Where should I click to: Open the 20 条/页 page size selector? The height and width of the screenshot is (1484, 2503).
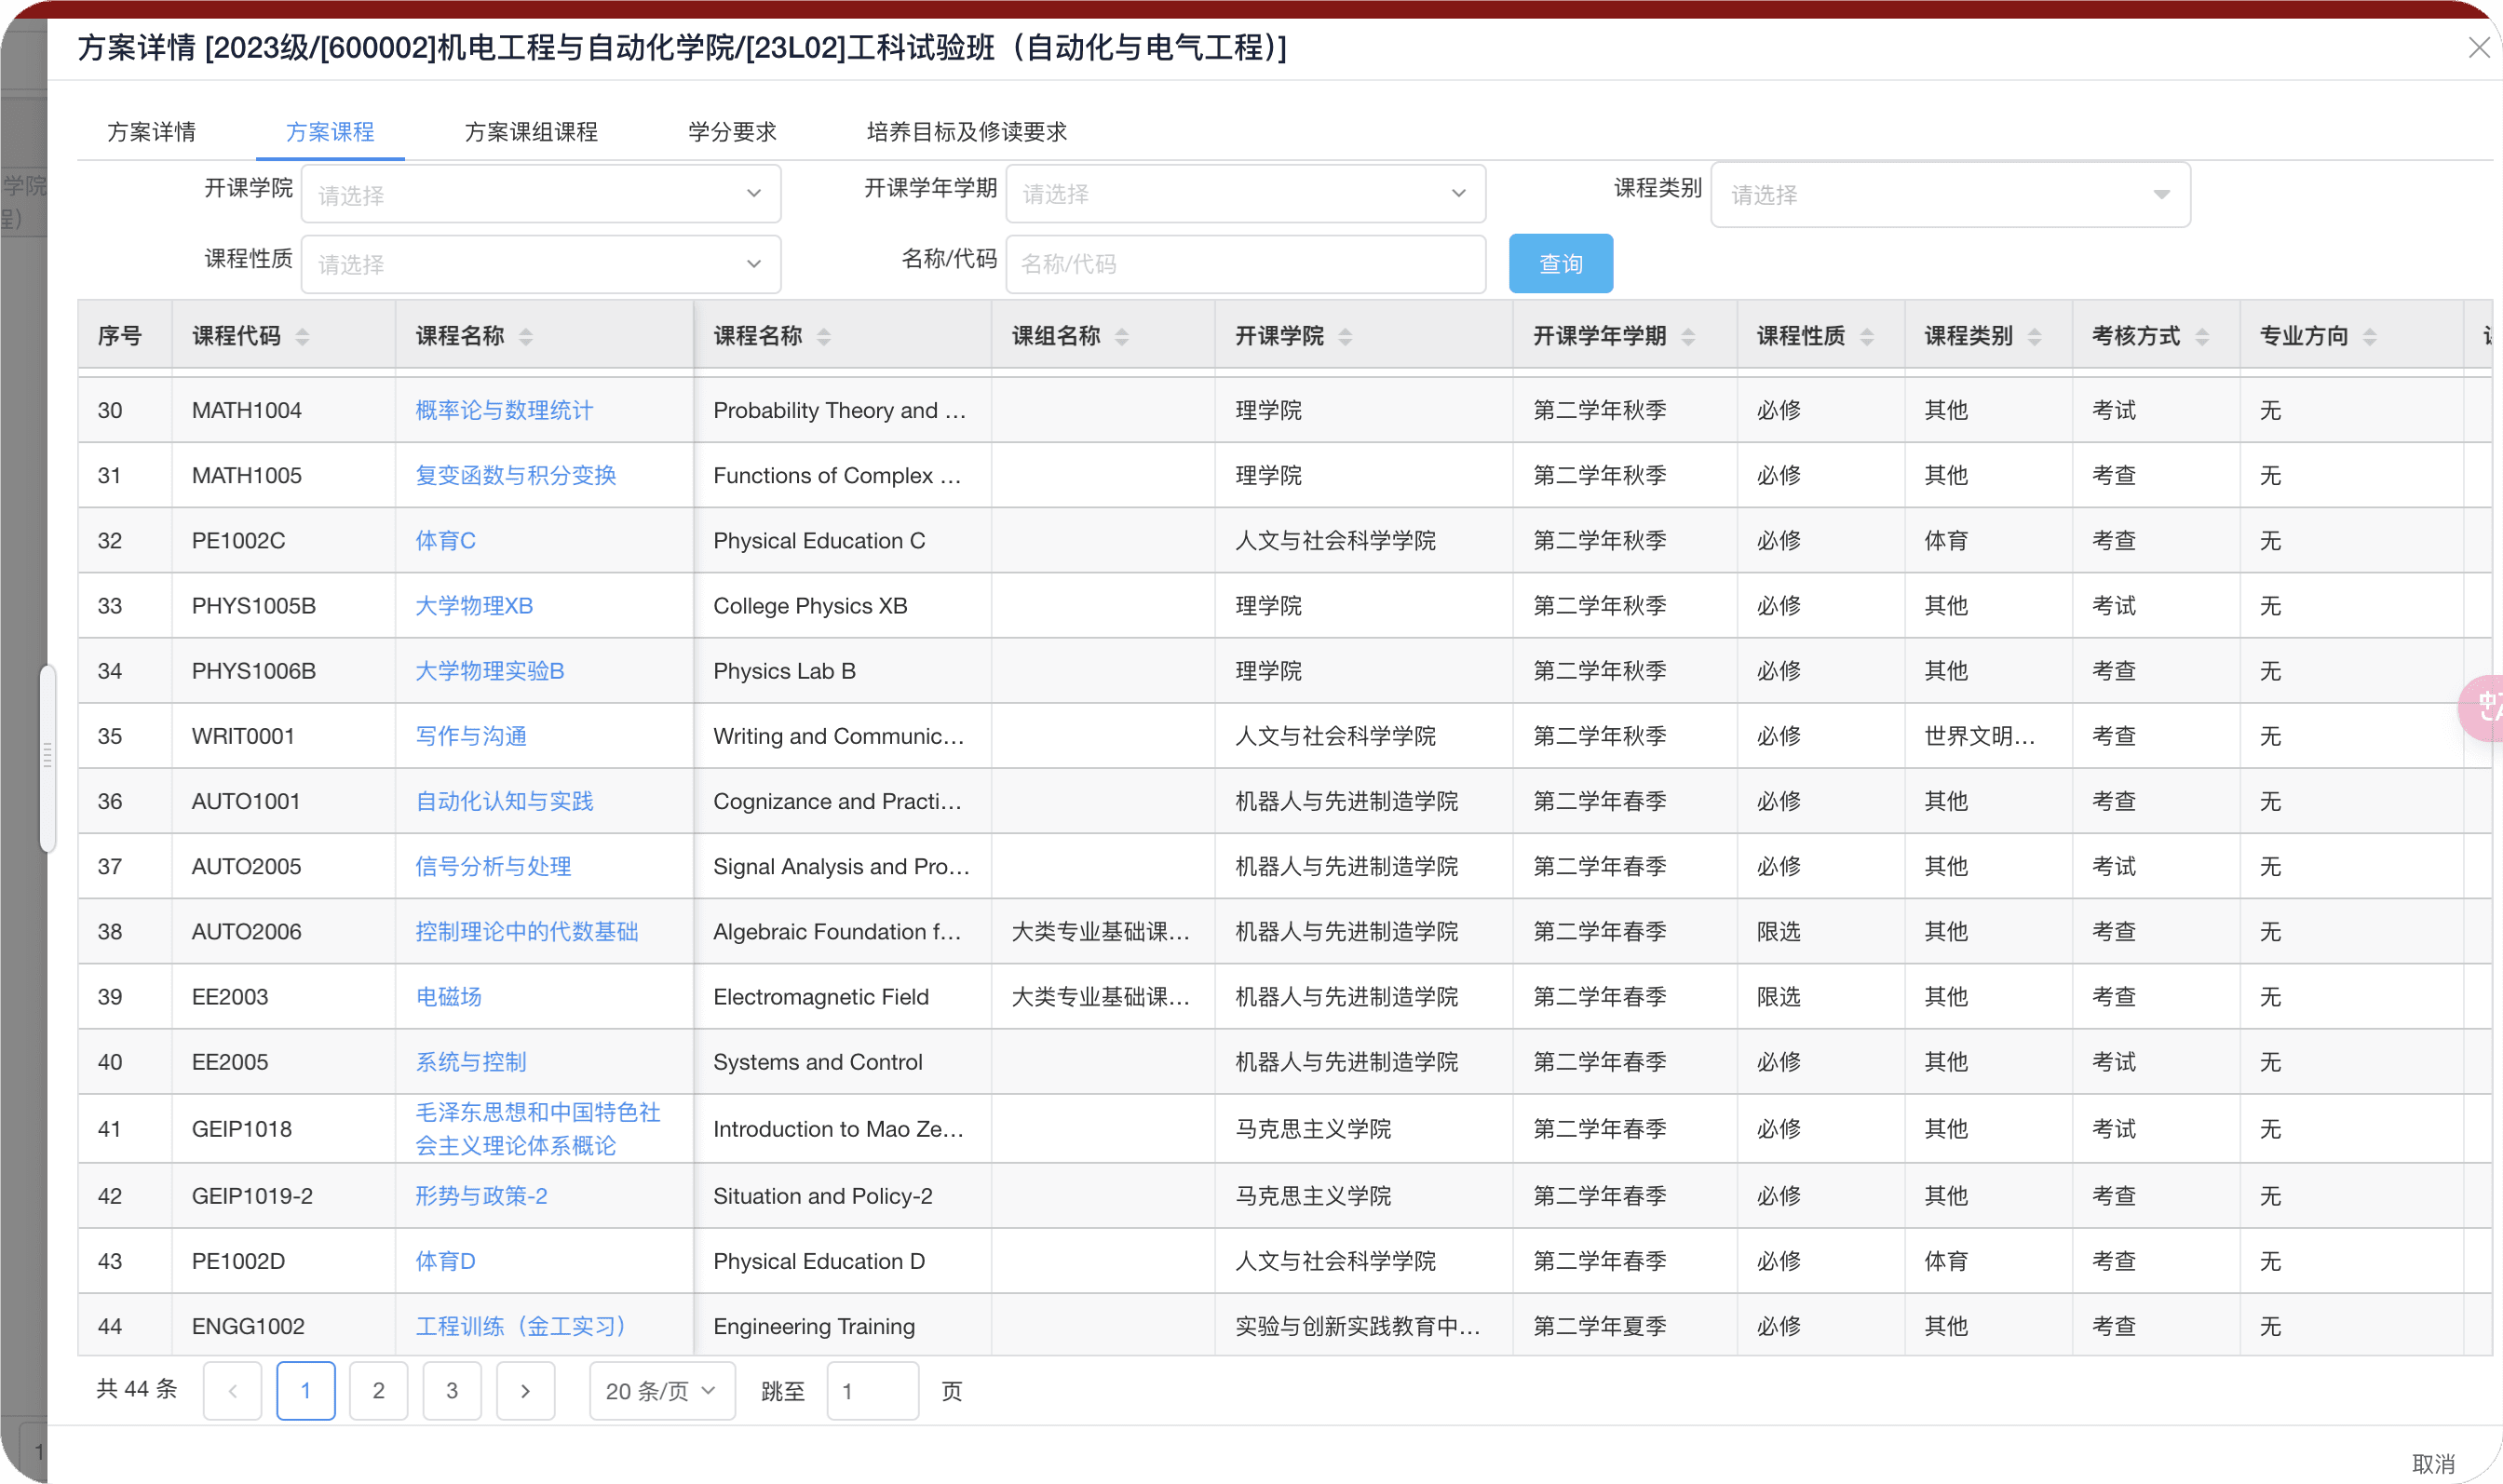(x=662, y=1391)
